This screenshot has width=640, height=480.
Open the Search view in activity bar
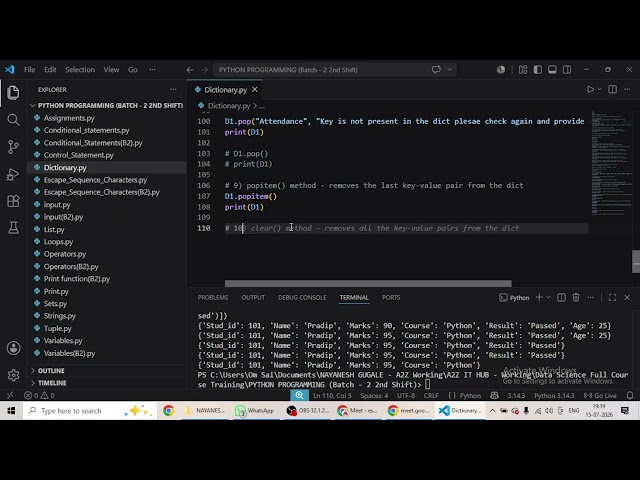pos(13,120)
